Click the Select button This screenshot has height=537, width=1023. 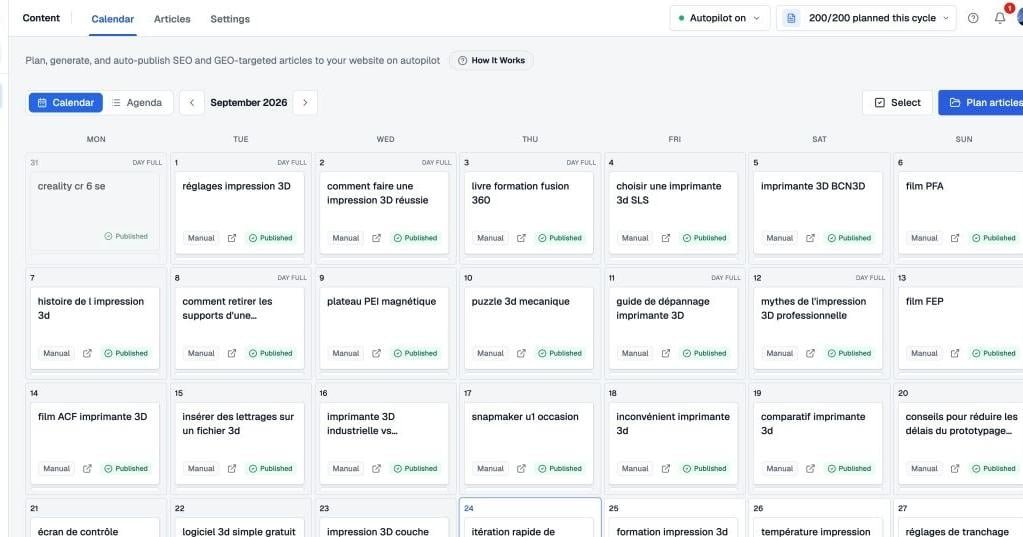tap(897, 102)
